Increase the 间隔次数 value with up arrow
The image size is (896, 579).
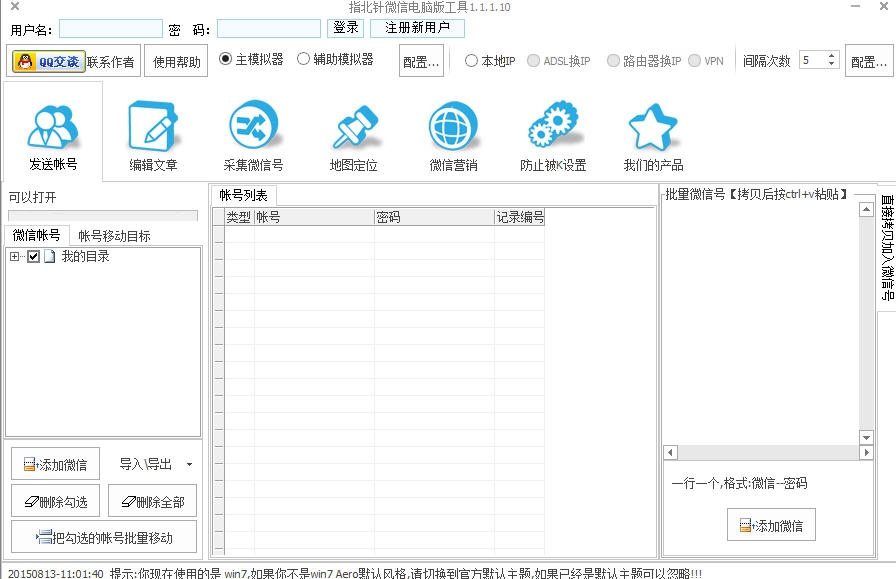click(831, 55)
